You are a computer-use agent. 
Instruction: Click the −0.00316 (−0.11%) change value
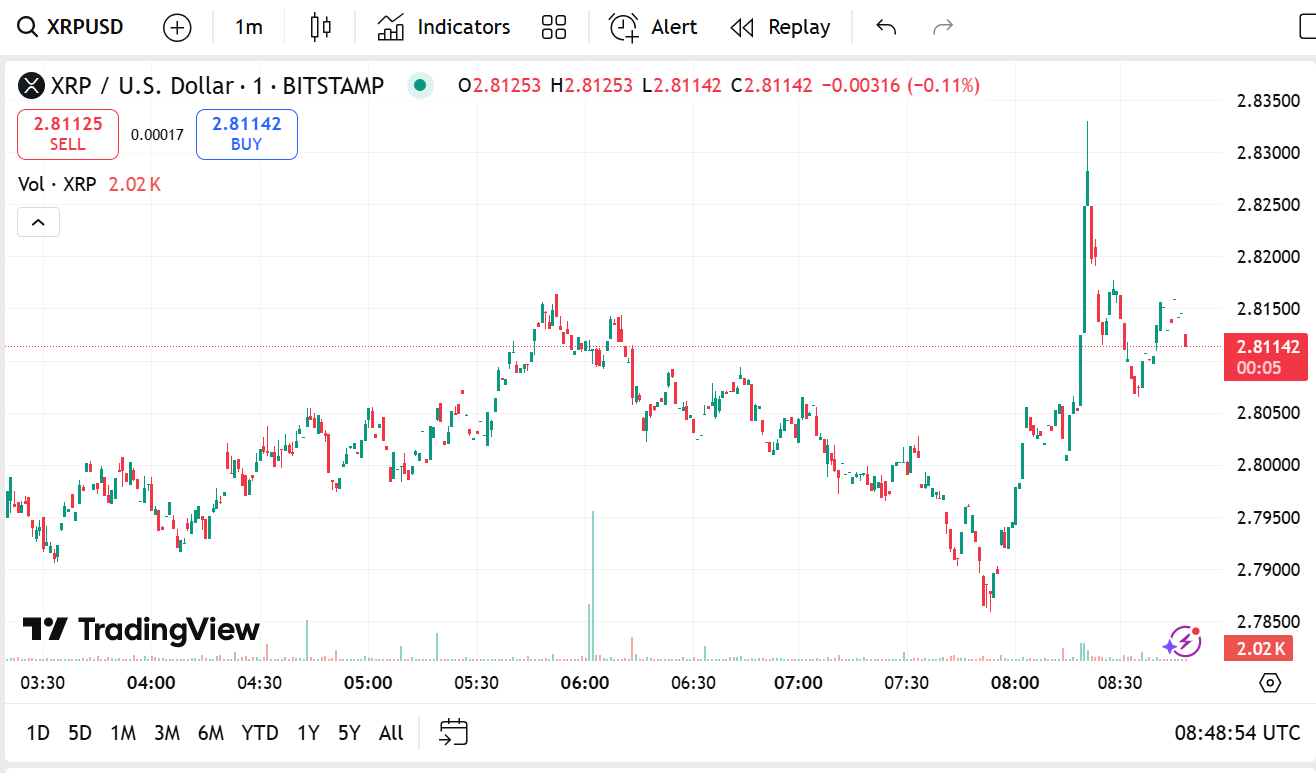(x=900, y=86)
